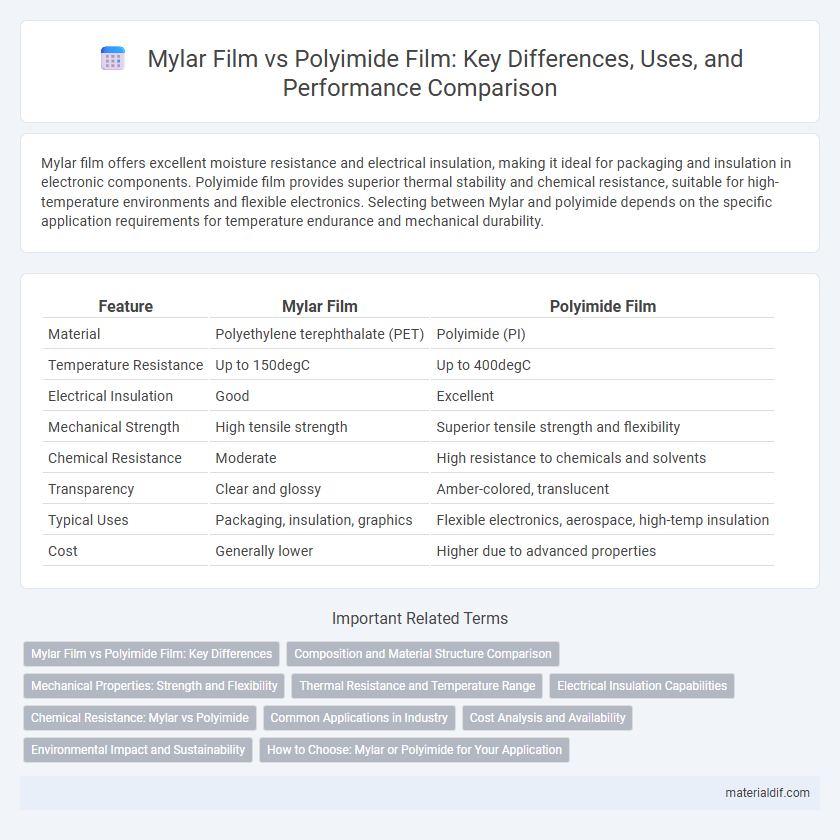Open 'Mylar Film vs Polyimide Film: Key Differences' tag
The height and width of the screenshot is (840, 840).
coord(152,654)
